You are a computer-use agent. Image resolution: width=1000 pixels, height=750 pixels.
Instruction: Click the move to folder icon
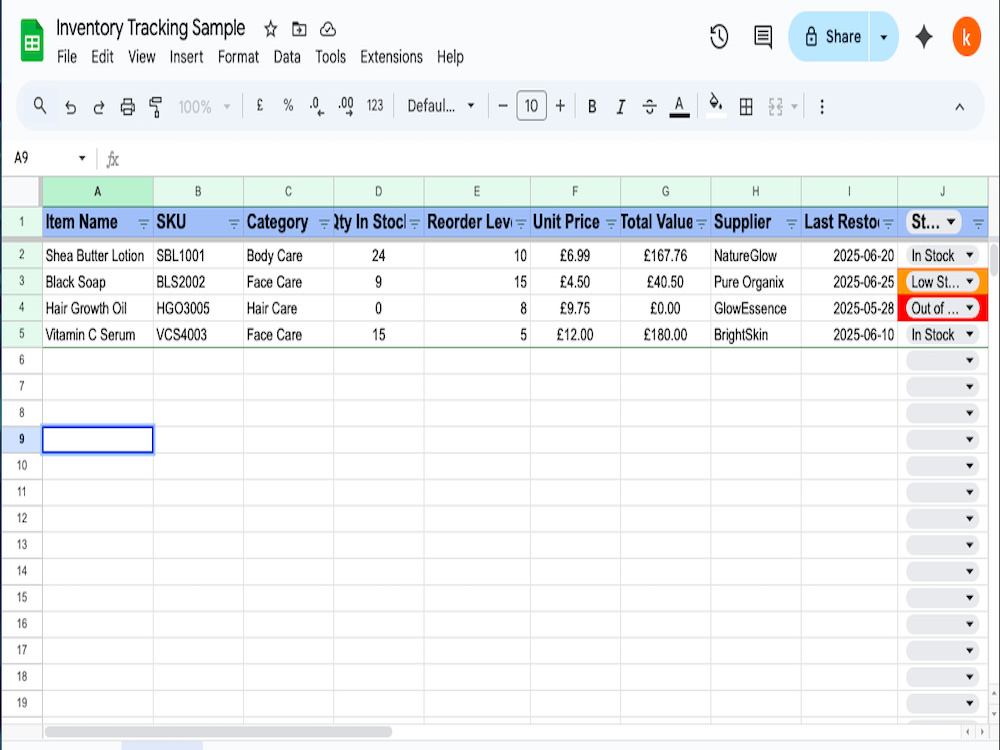coord(299,29)
